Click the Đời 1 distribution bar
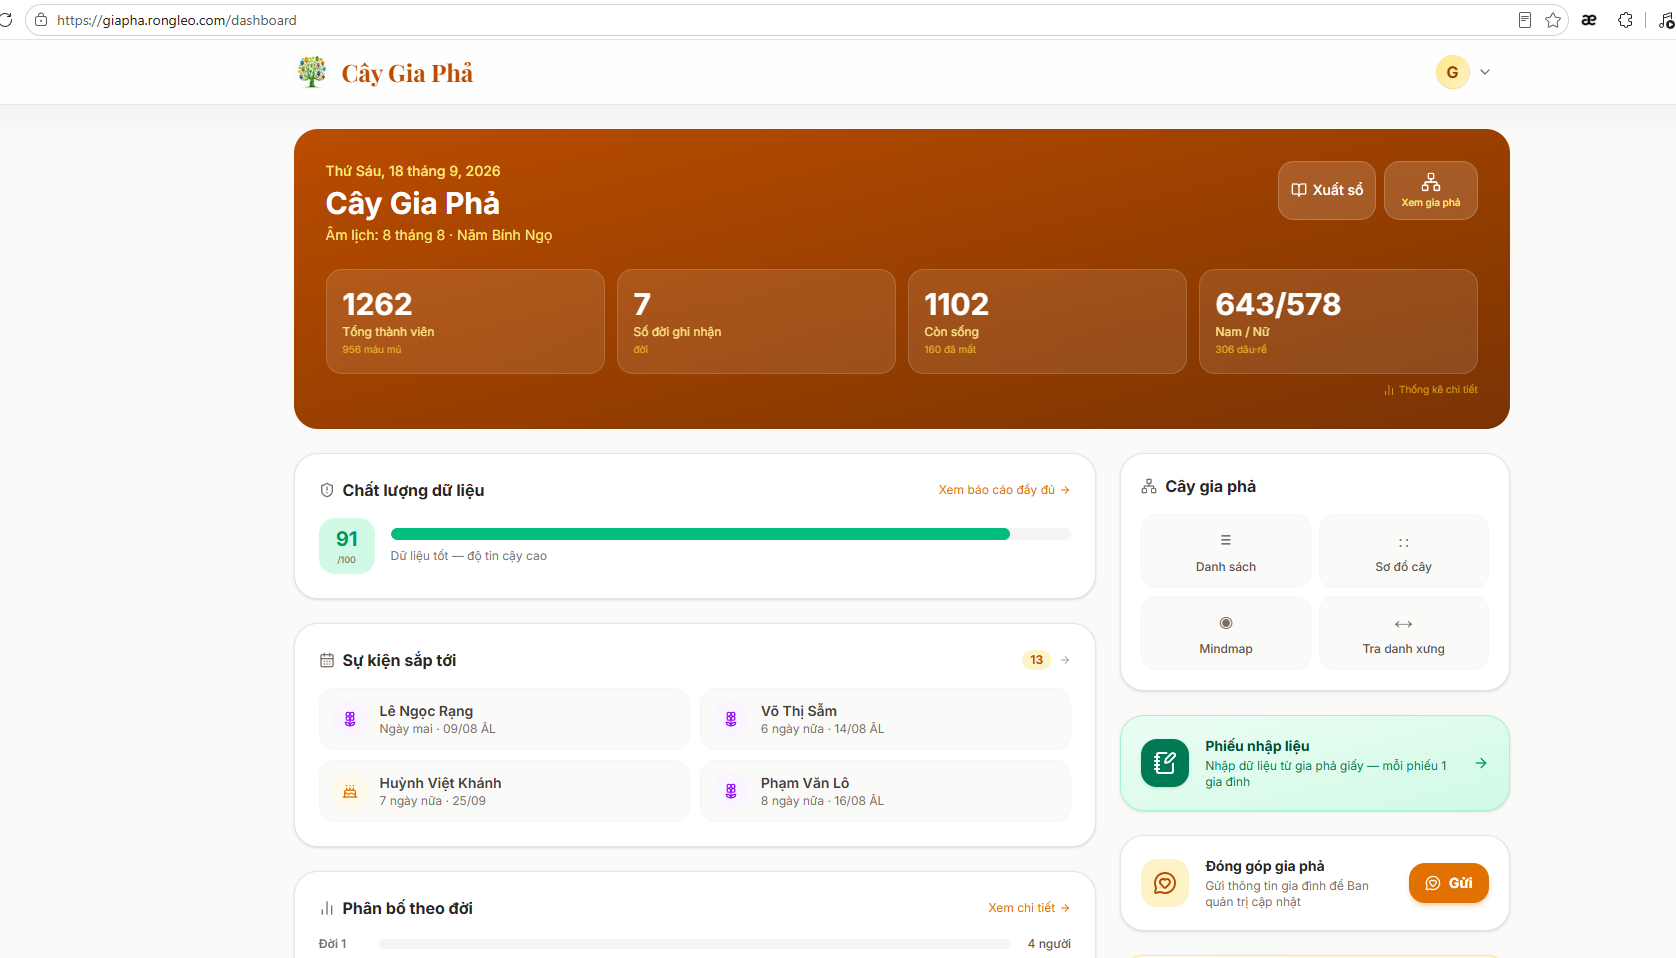The image size is (1676, 958). click(x=695, y=944)
